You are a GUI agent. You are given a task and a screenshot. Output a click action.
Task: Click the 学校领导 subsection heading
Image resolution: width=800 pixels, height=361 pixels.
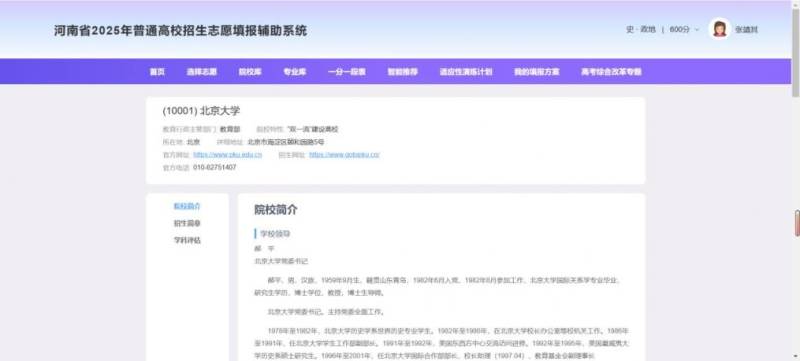275,234
